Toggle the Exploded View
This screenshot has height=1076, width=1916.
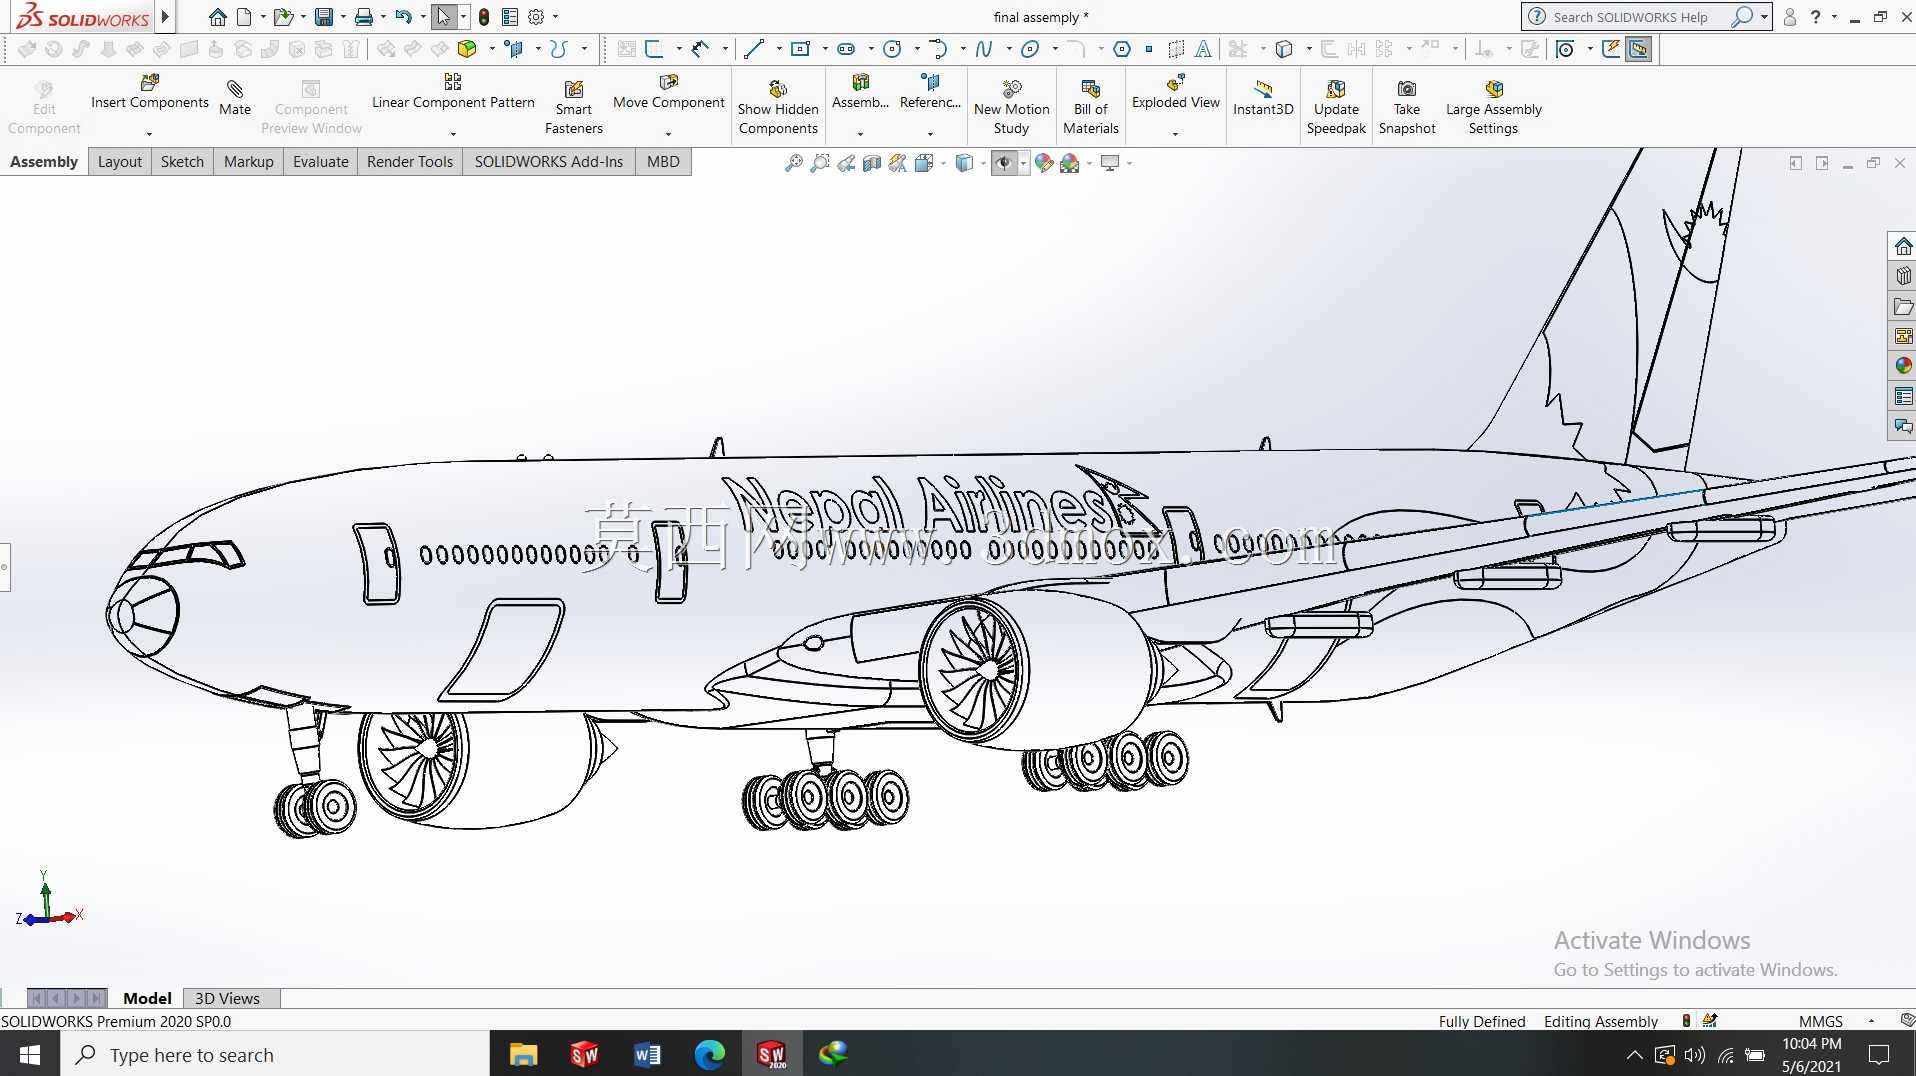(x=1176, y=91)
